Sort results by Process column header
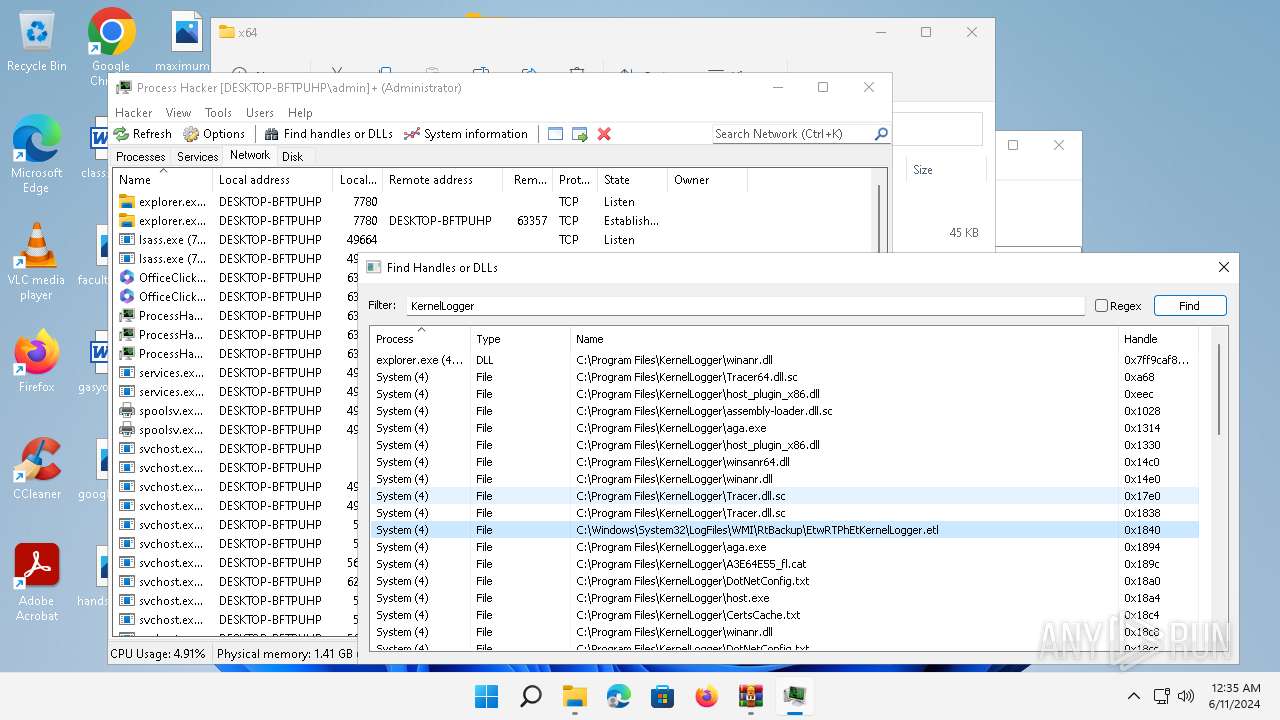 pos(420,338)
